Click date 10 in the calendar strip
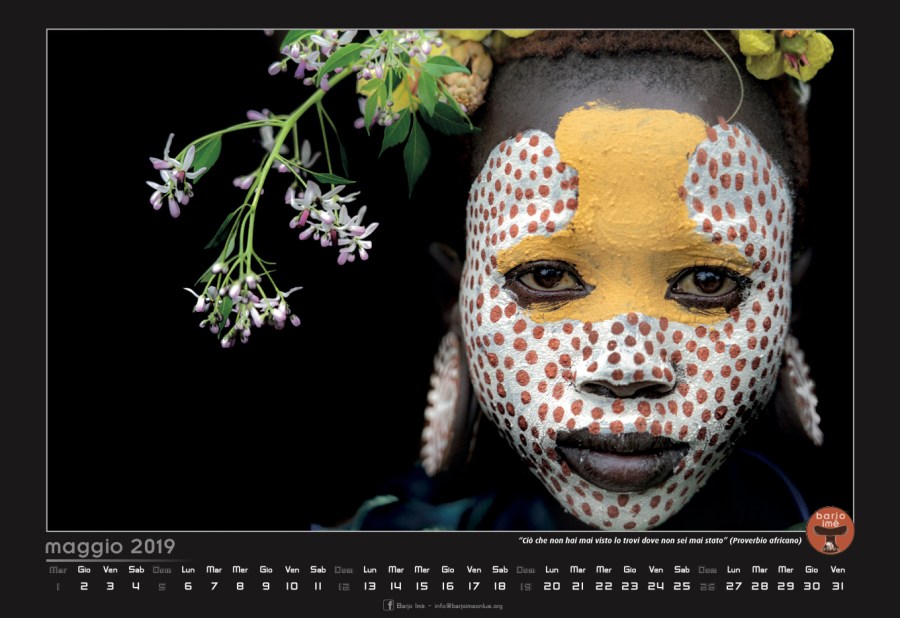Image resolution: width=900 pixels, height=618 pixels. 292,586
